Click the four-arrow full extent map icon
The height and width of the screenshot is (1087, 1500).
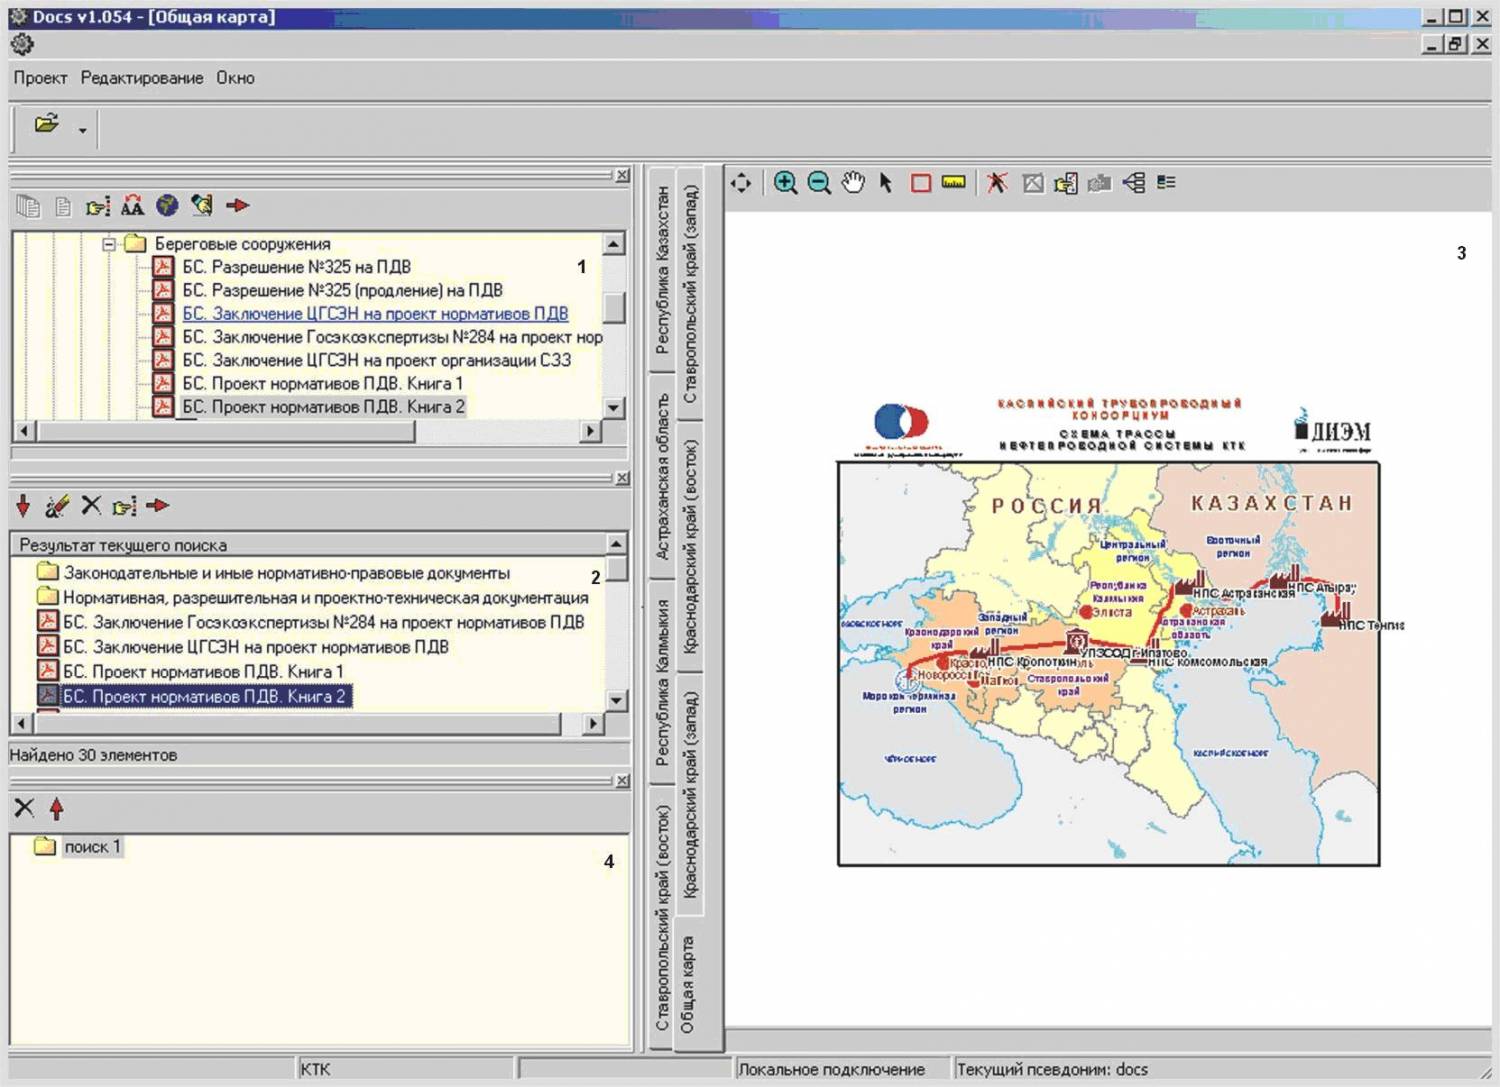point(741,183)
